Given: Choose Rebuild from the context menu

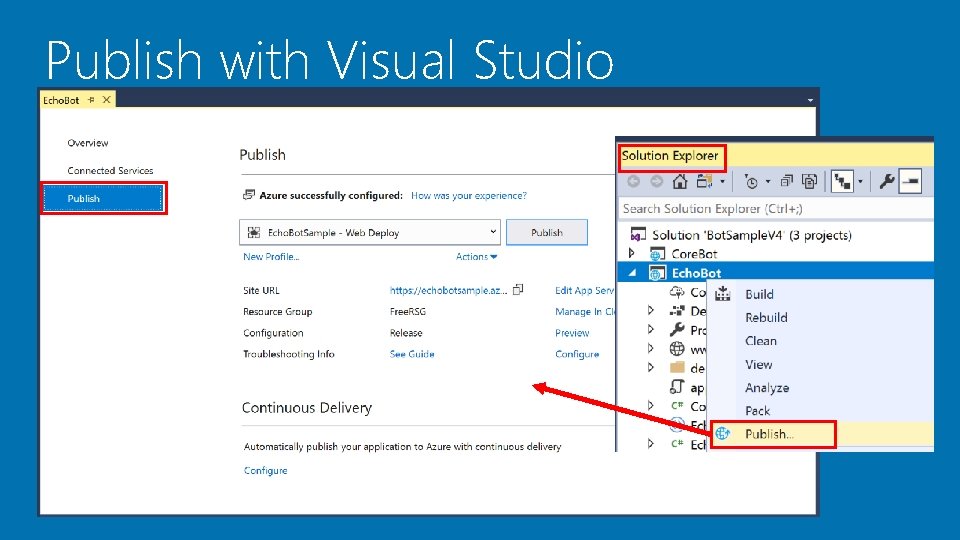Looking at the screenshot, I should 766,318.
